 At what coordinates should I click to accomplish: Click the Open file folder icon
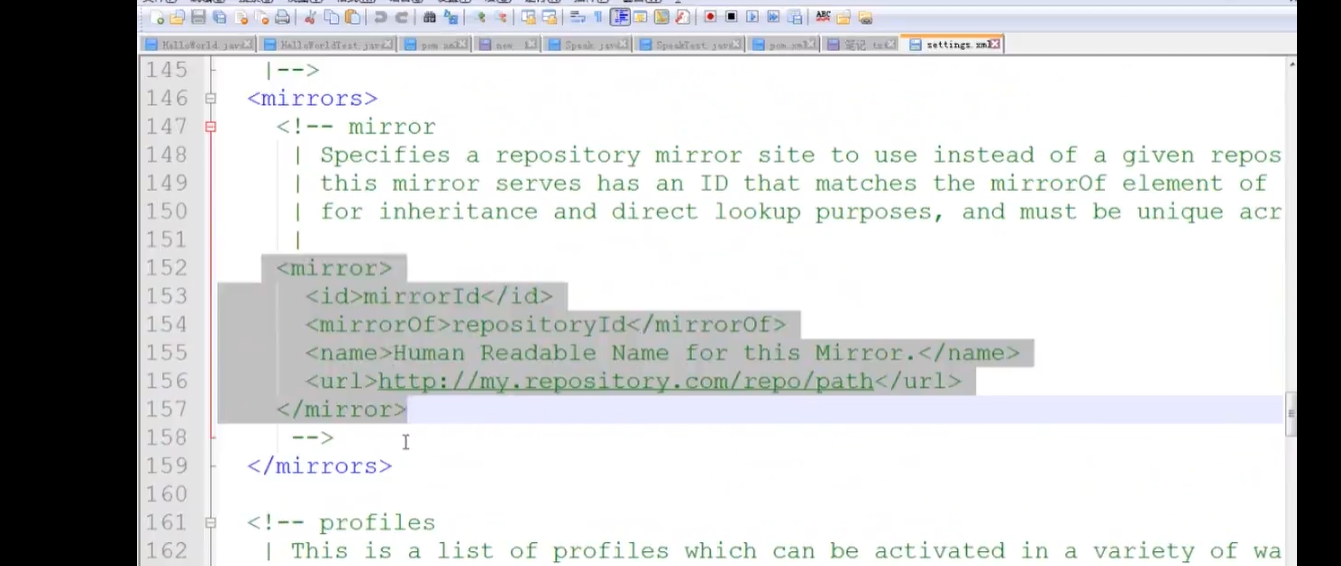[177, 18]
